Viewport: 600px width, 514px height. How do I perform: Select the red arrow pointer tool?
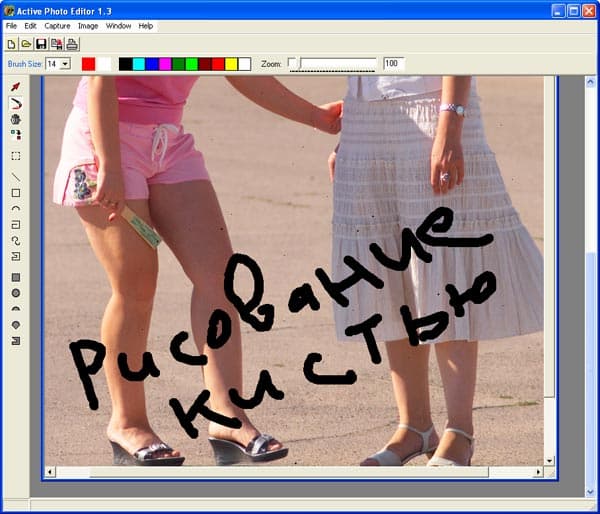(x=16, y=87)
